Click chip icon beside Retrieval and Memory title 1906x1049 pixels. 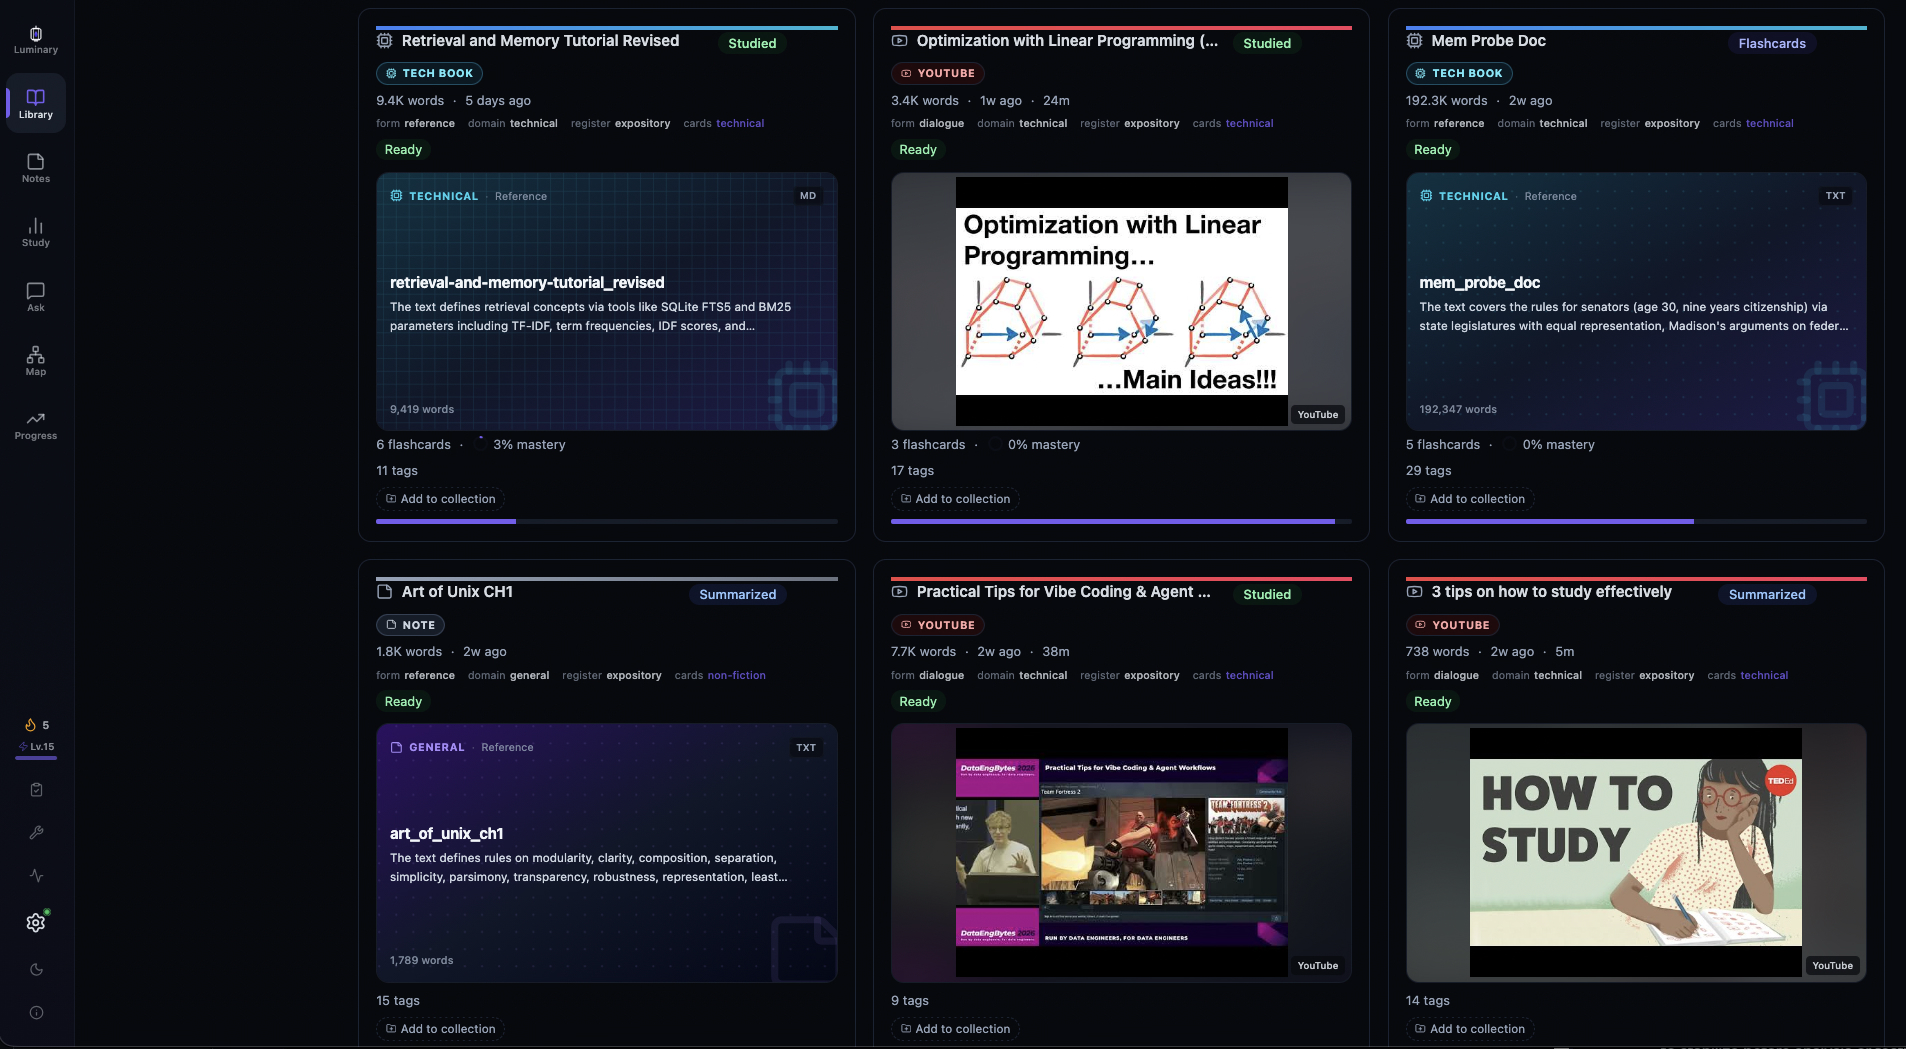pos(384,41)
